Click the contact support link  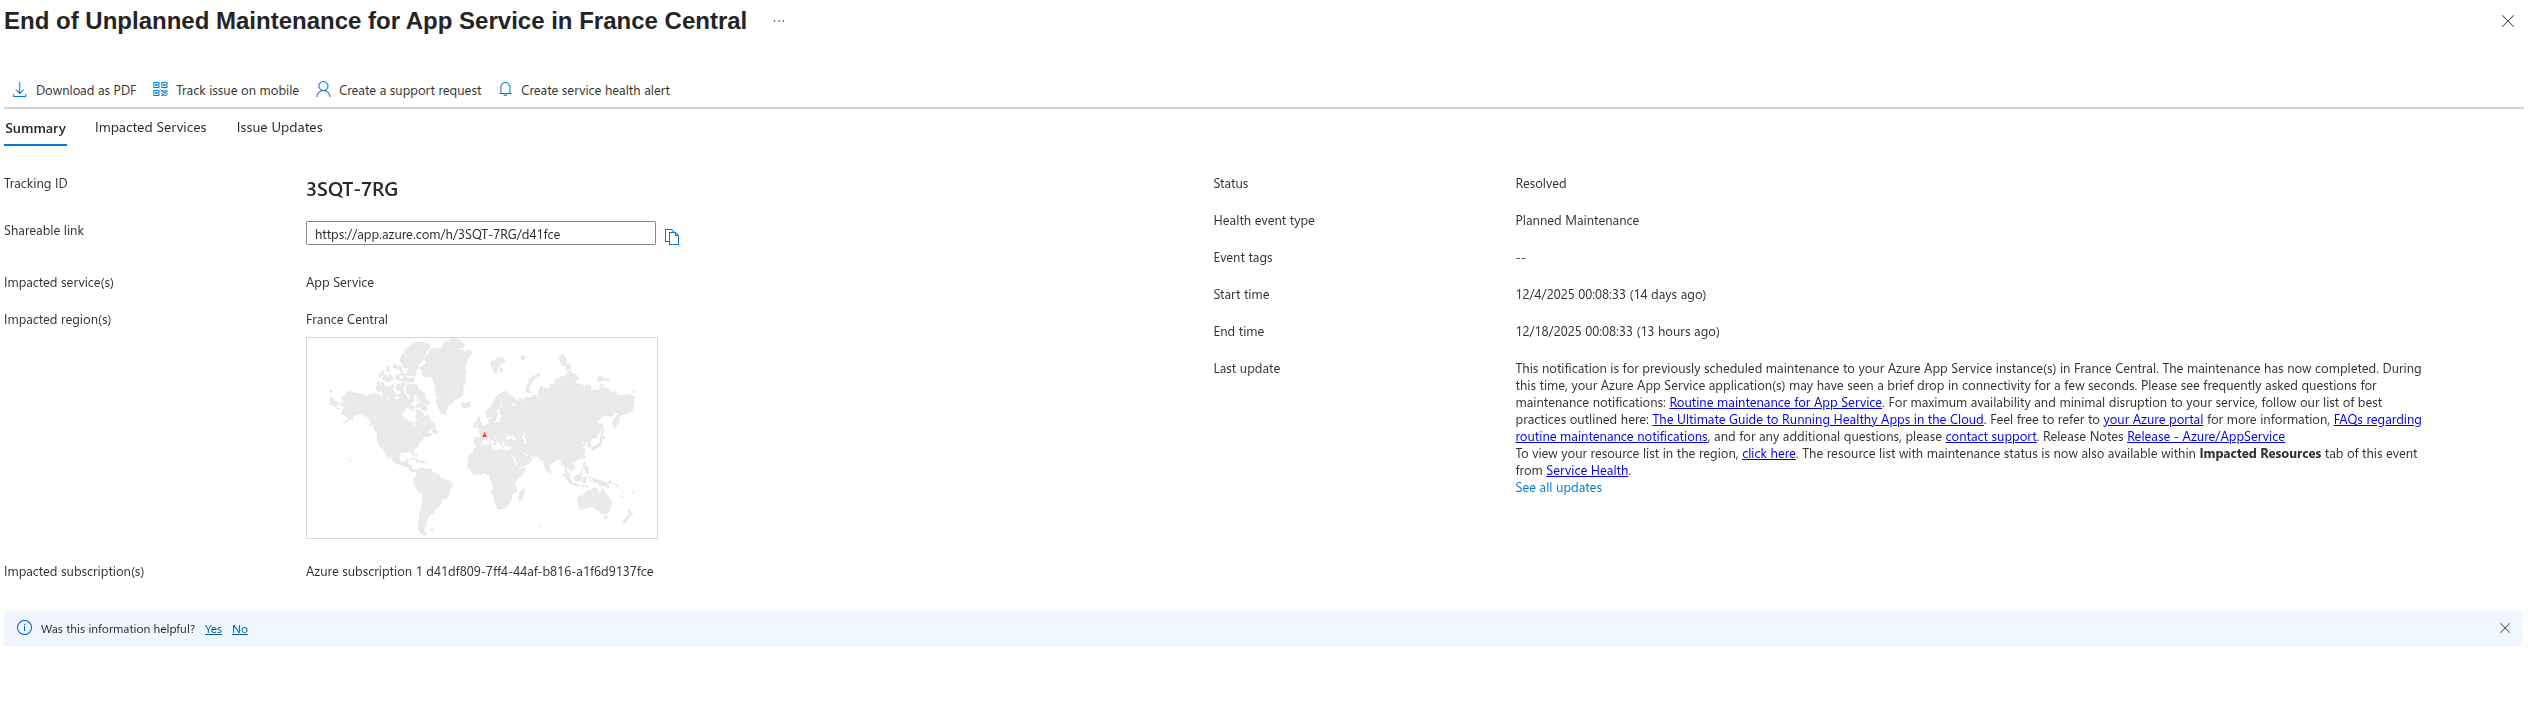coord(1990,436)
